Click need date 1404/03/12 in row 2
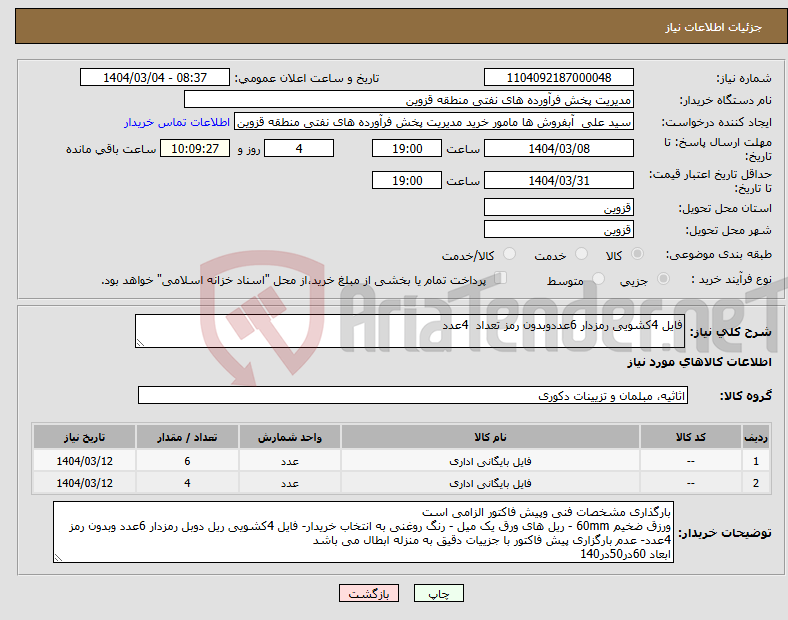Image resolution: width=788 pixels, height=620 pixels. [84, 483]
